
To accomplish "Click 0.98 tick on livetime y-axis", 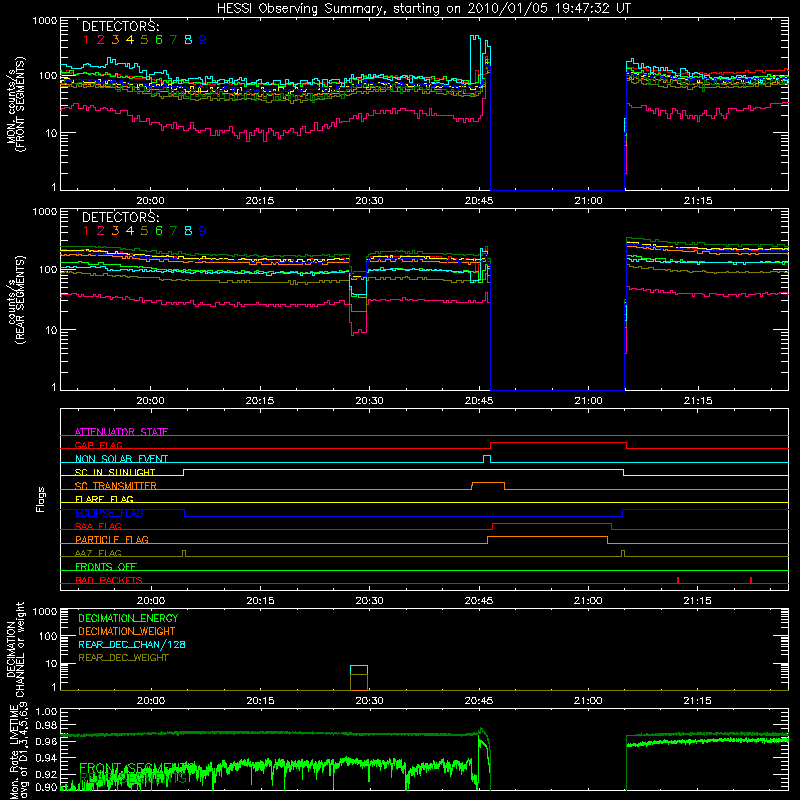I will click(47, 725).
